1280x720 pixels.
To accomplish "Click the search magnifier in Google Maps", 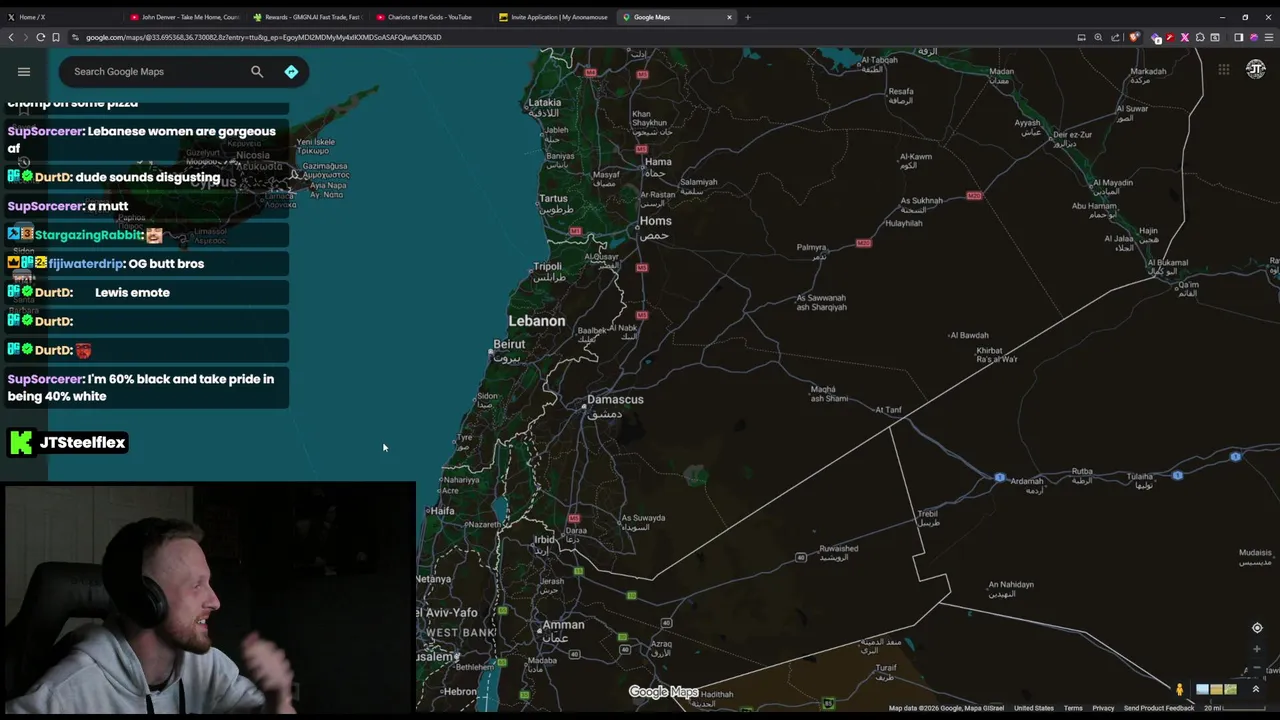I will tap(257, 72).
